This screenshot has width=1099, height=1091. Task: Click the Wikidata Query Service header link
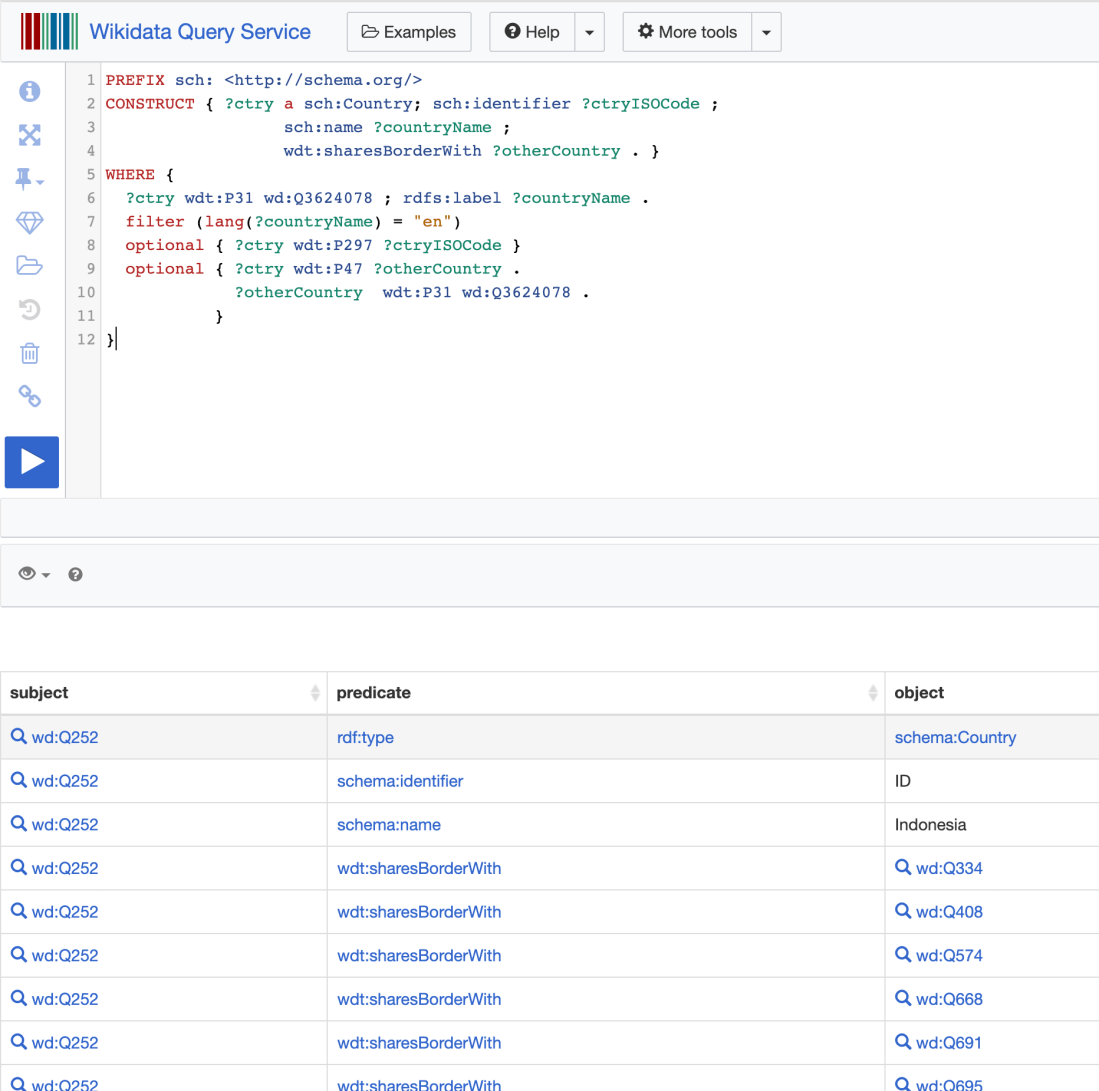(199, 31)
